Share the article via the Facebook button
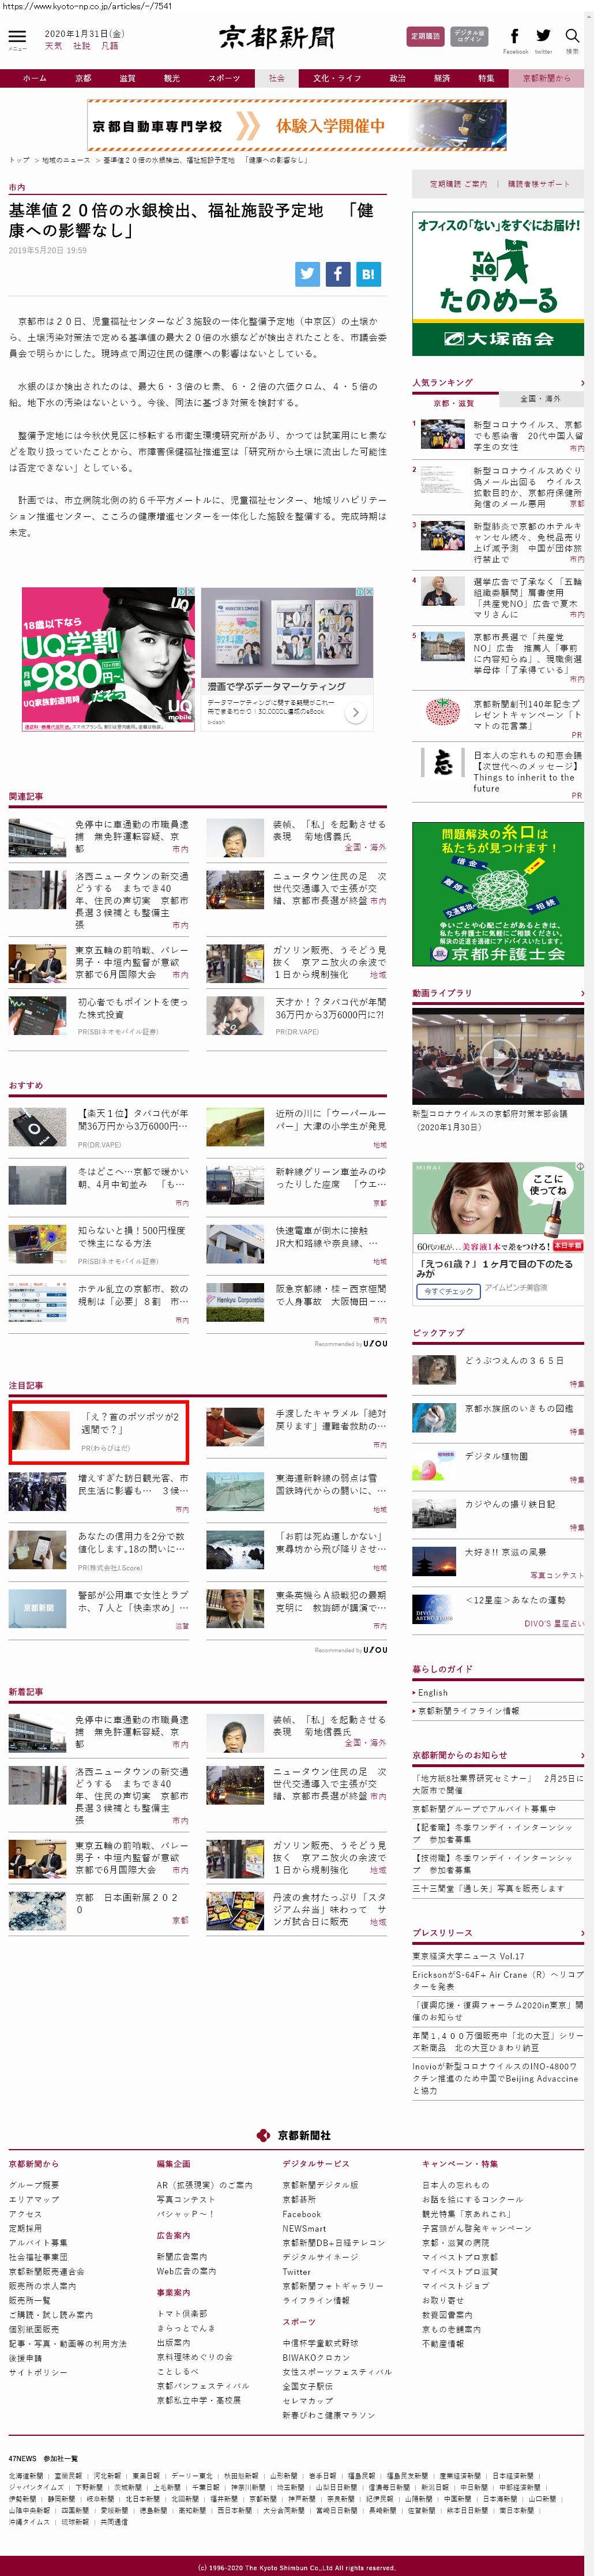Screen dimensions: 594x2576 coord(338,274)
